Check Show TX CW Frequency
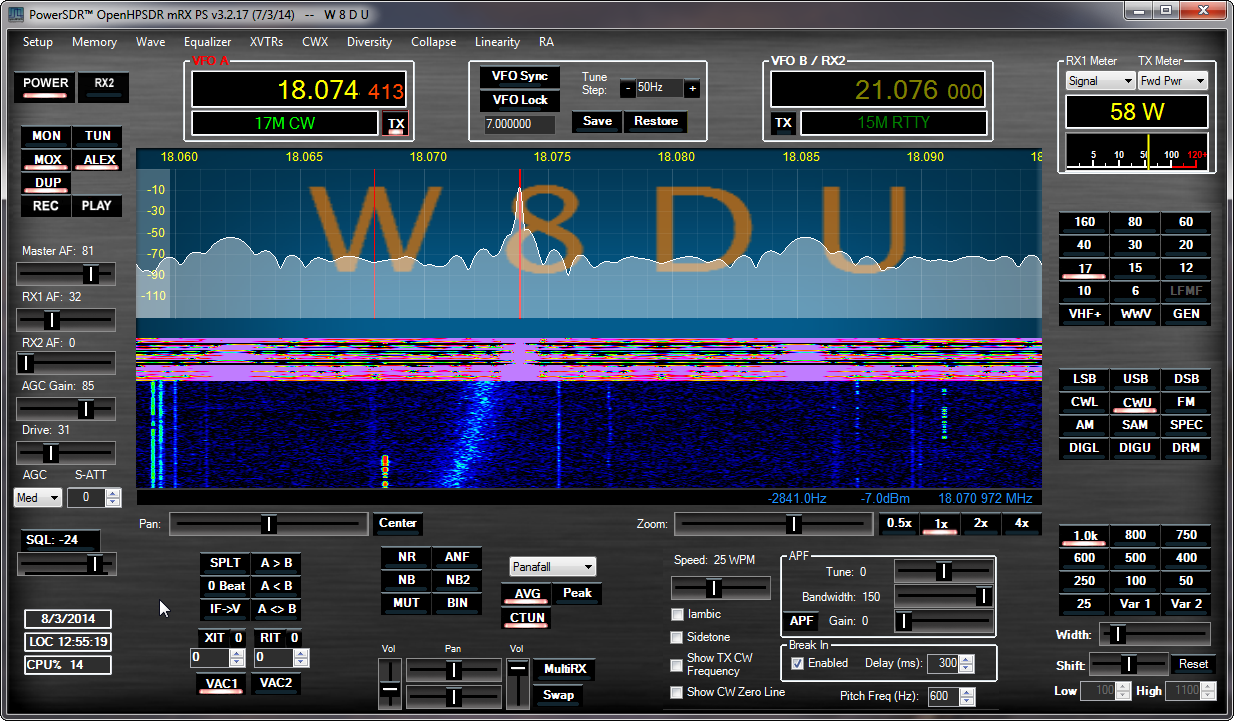 (x=712, y=664)
